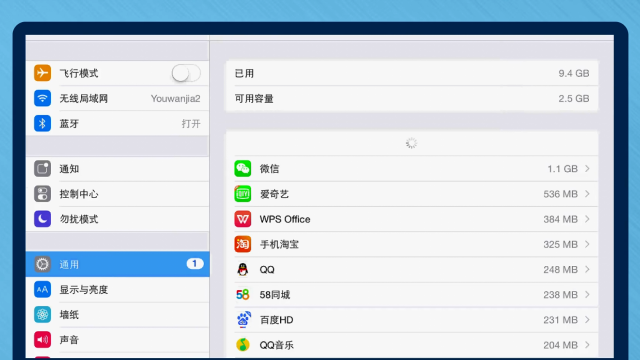The height and width of the screenshot is (360, 640).
Task: Tap the 58同城 app icon
Action: tap(243, 295)
